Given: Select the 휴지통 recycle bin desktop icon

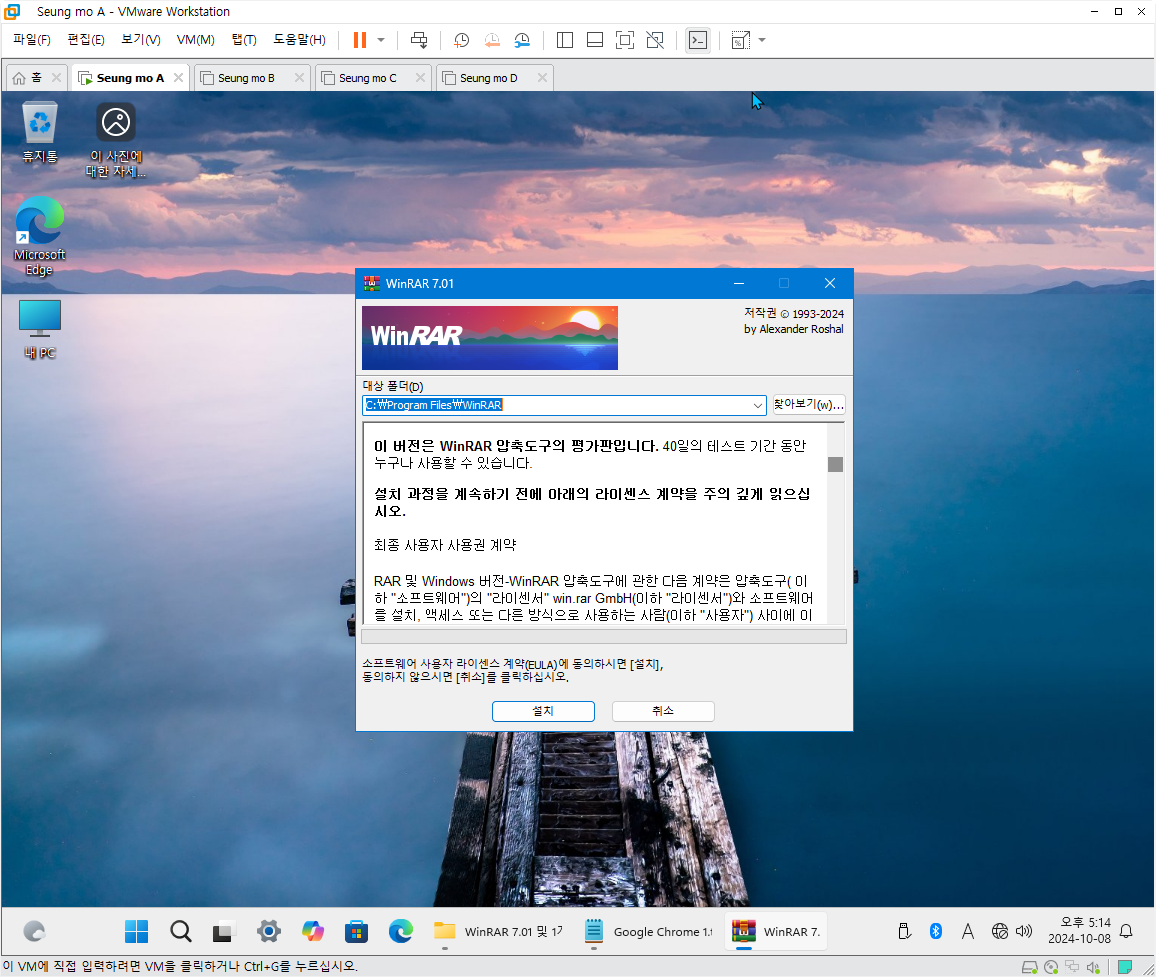Looking at the screenshot, I should point(40,133).
